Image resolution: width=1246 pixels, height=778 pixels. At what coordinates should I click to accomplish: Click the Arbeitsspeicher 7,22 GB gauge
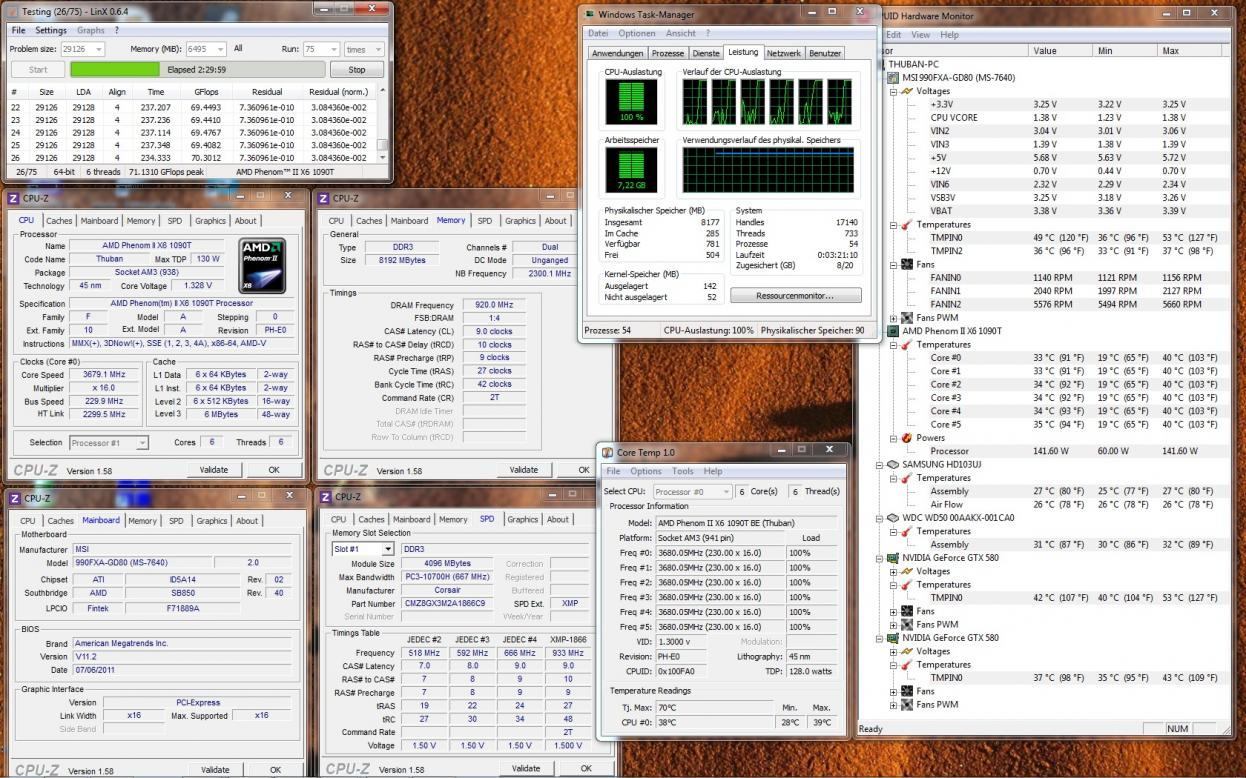click(x=631, y=170)
